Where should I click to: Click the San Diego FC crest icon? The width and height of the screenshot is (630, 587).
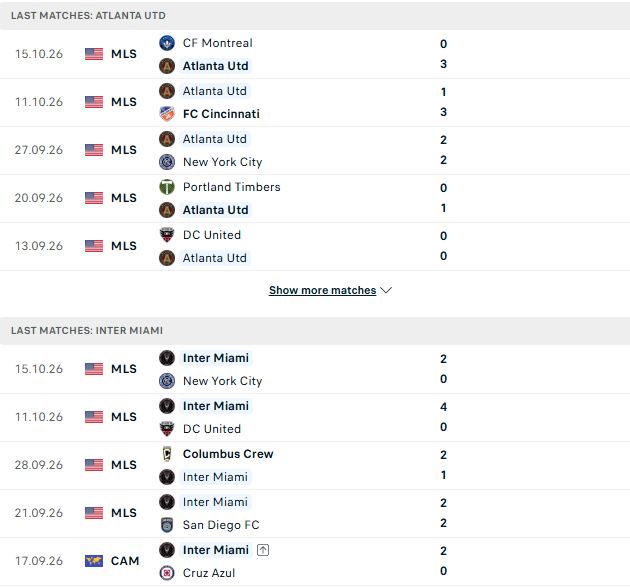tap(167, 525)
